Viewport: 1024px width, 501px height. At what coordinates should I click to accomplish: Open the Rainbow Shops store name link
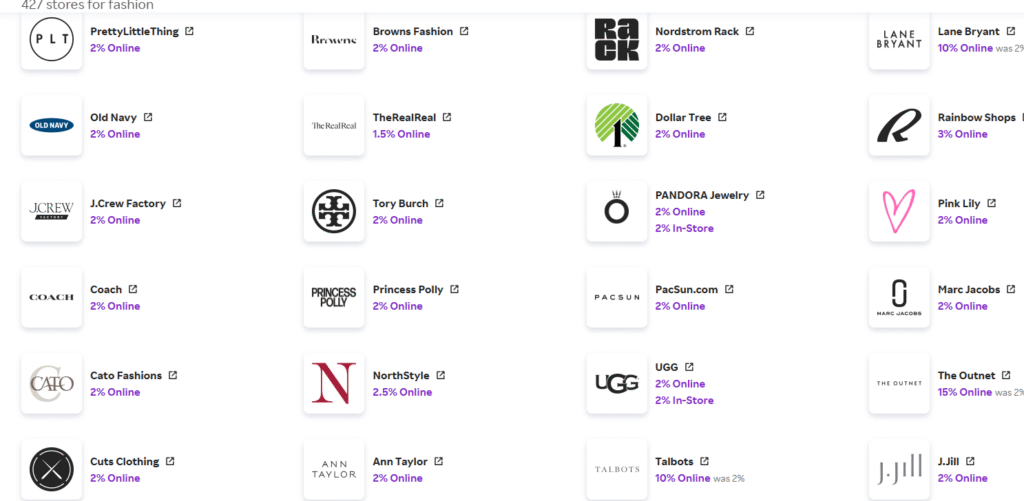tap(976, 118)
